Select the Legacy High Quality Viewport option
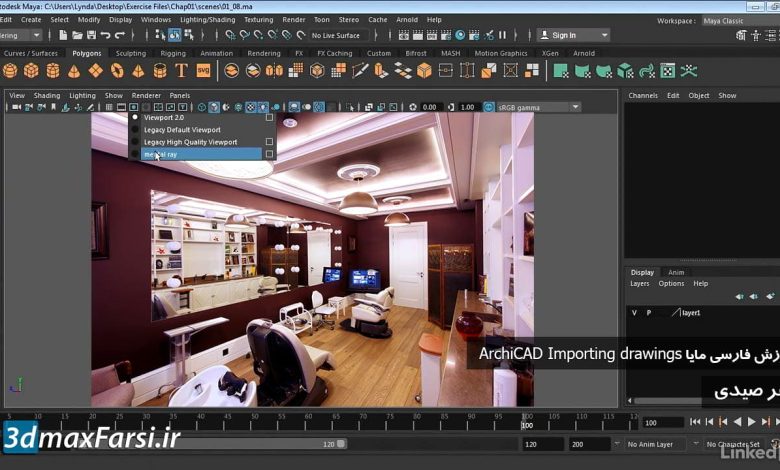Viewport: 780px width, 470px height. (x=191, y=142)
